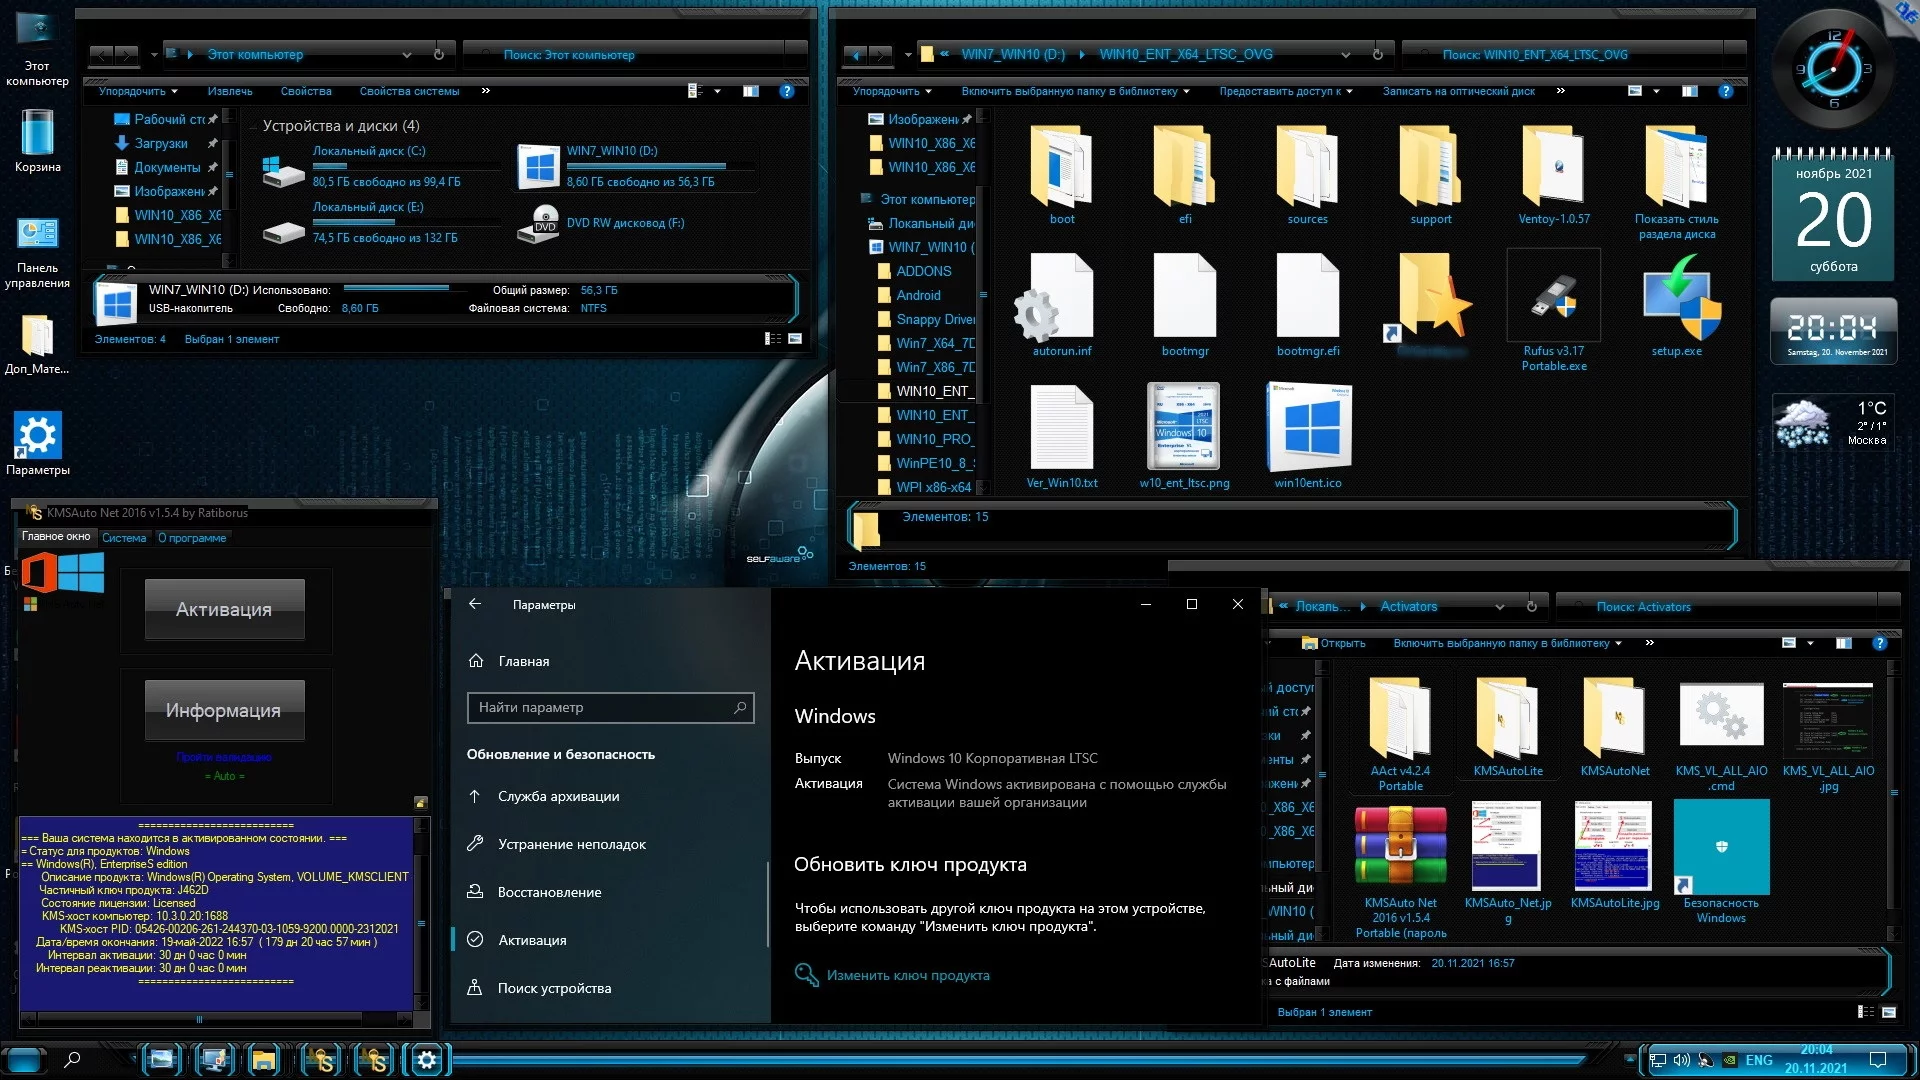The height and width of the screenshot is (1080, 1920).
Task: Select Восстановление in settings sidebar
Action: click(549, 892)
